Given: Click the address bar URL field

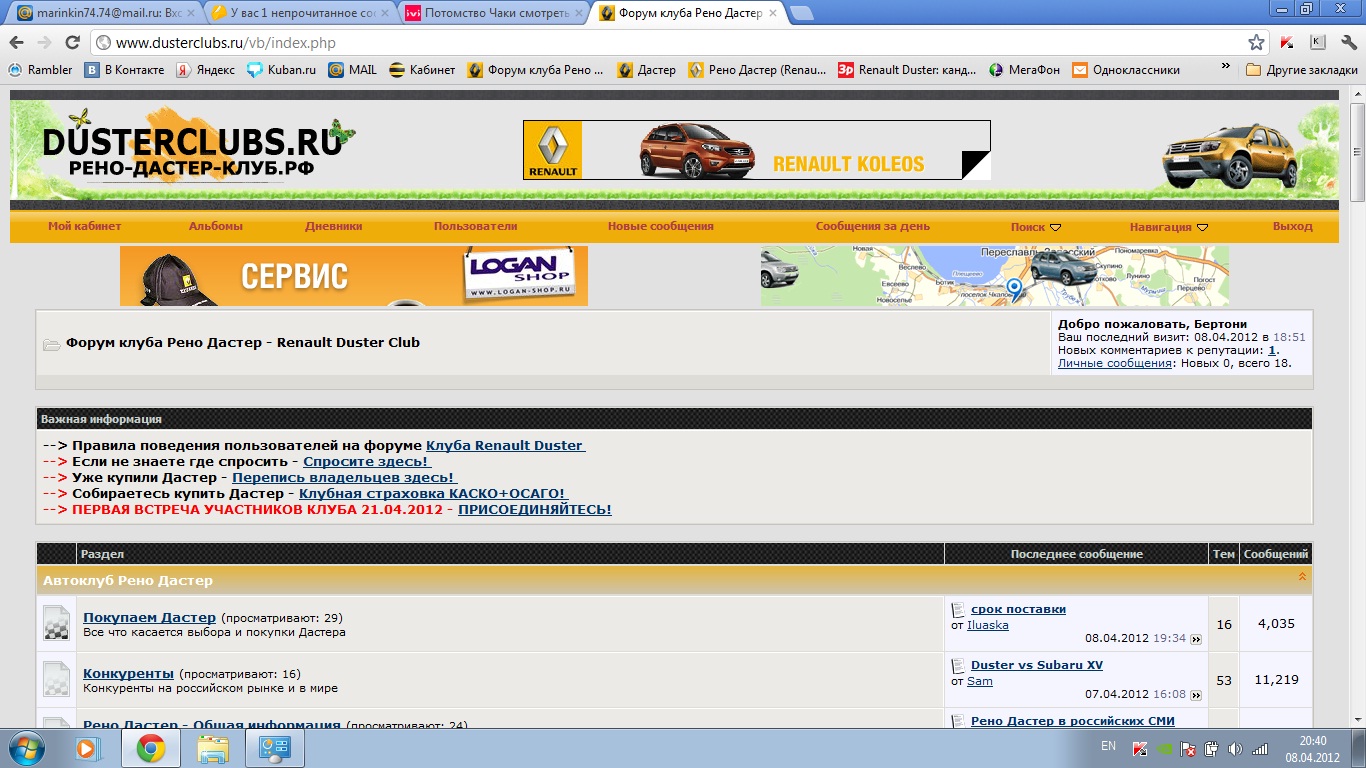Looking at the screenshot, I should click(680, 43).
